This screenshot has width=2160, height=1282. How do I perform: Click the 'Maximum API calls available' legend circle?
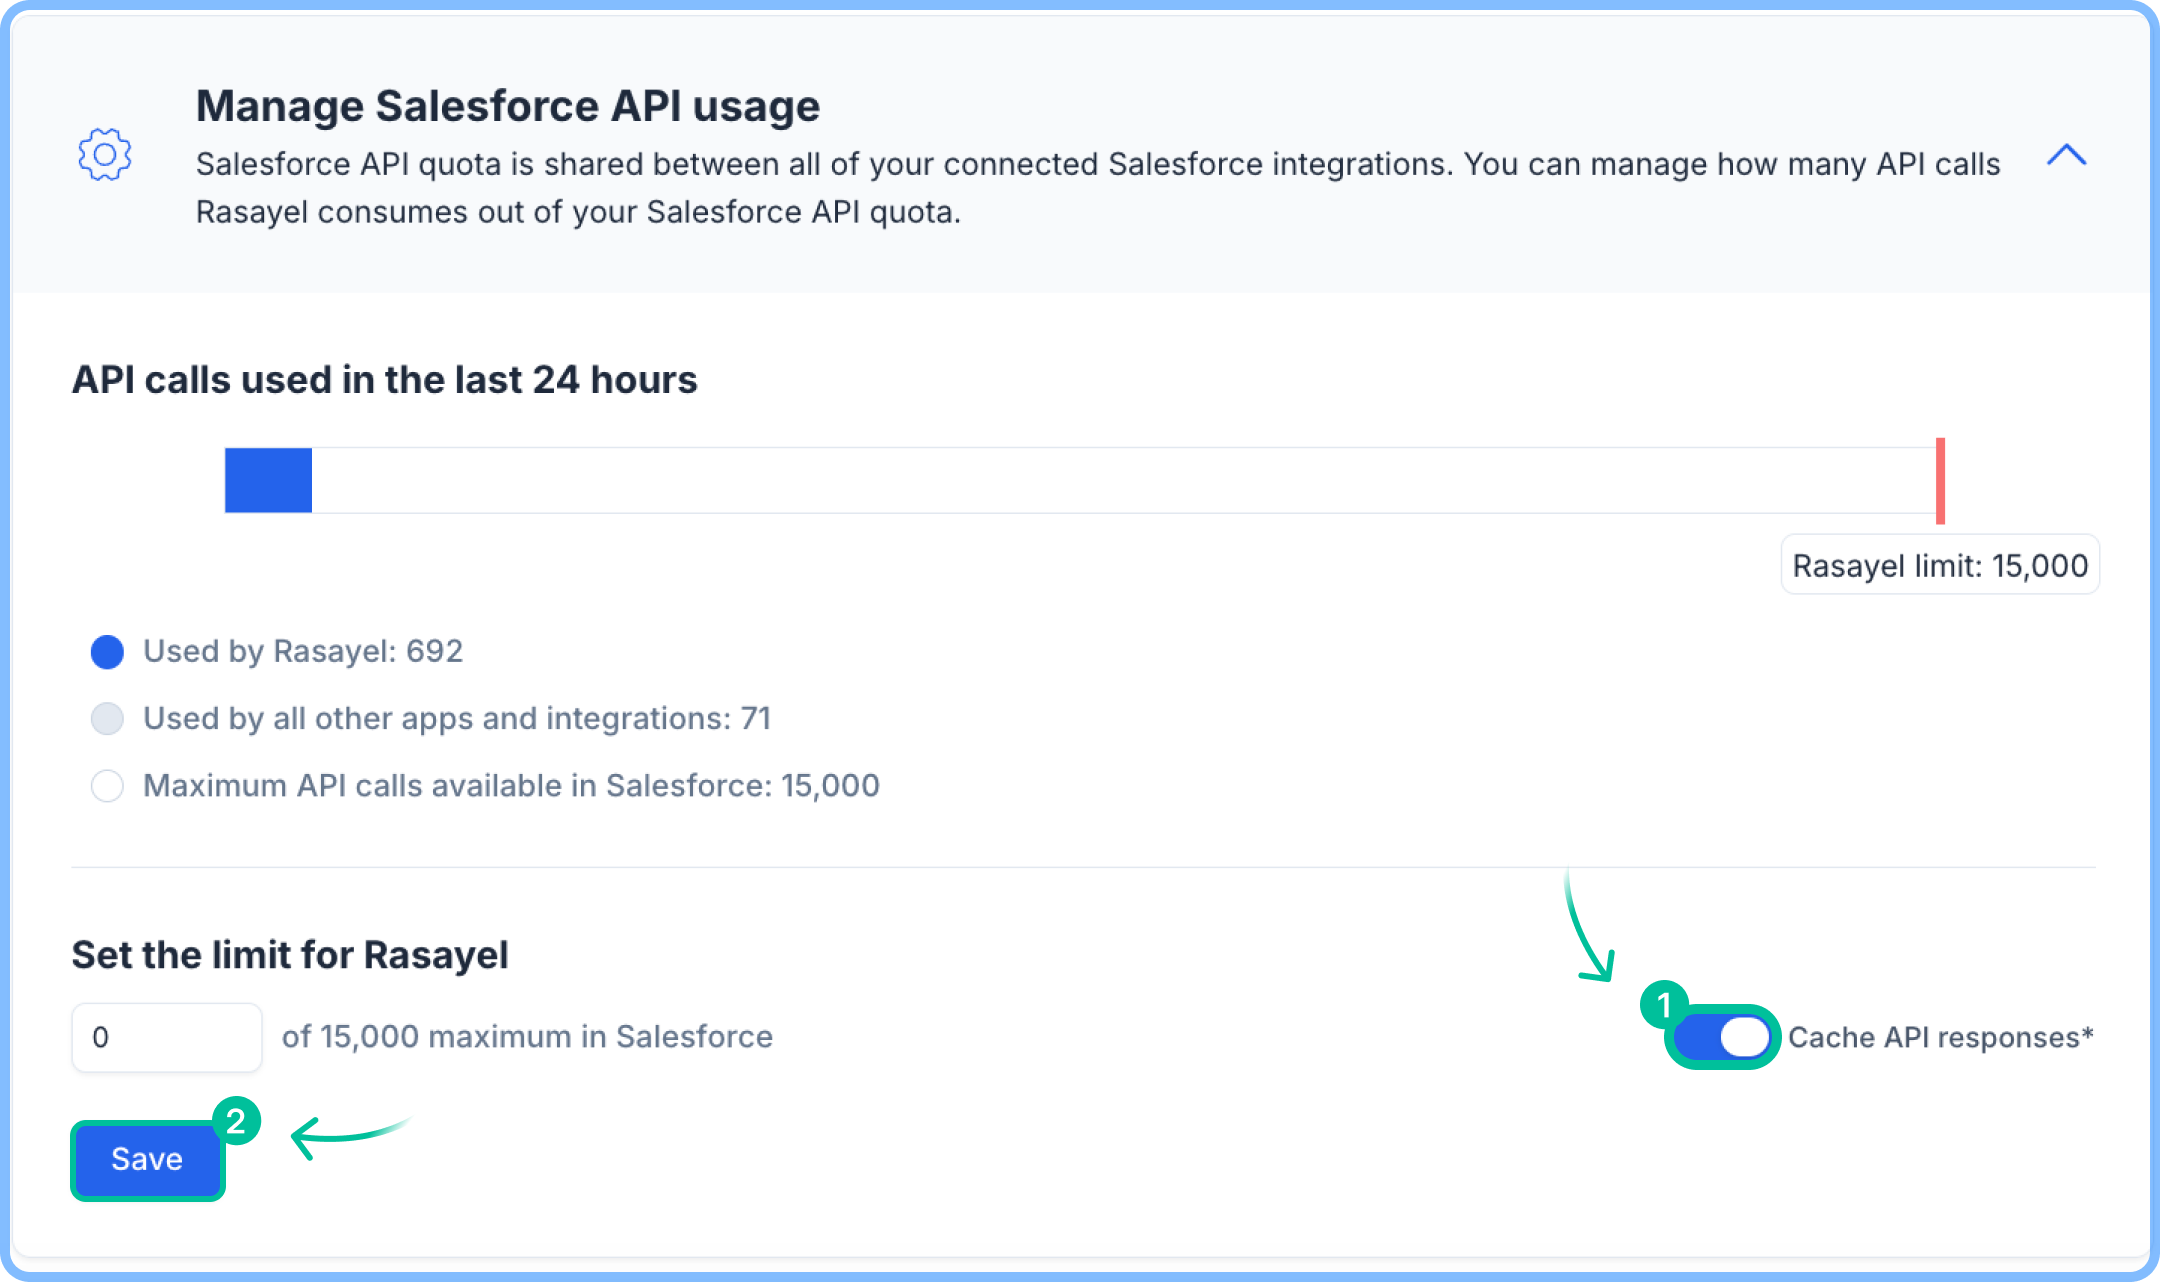pos(106,786)
